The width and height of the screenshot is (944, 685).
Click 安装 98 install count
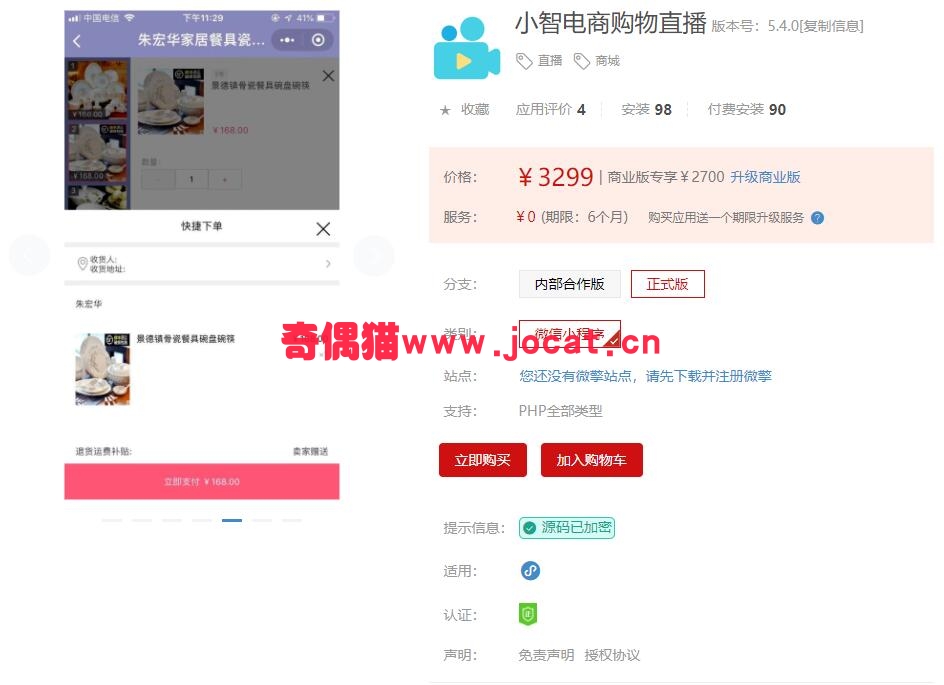(646, 110)
